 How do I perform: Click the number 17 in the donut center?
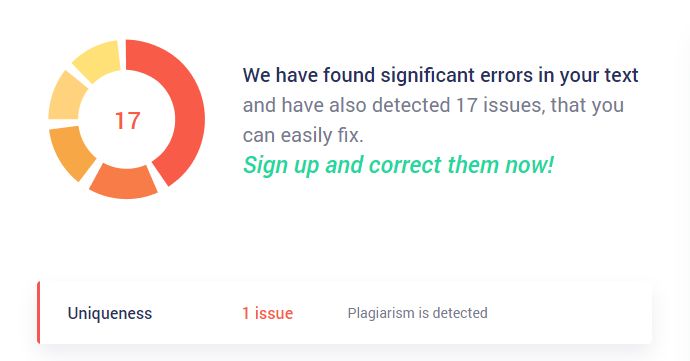point(128,121)
